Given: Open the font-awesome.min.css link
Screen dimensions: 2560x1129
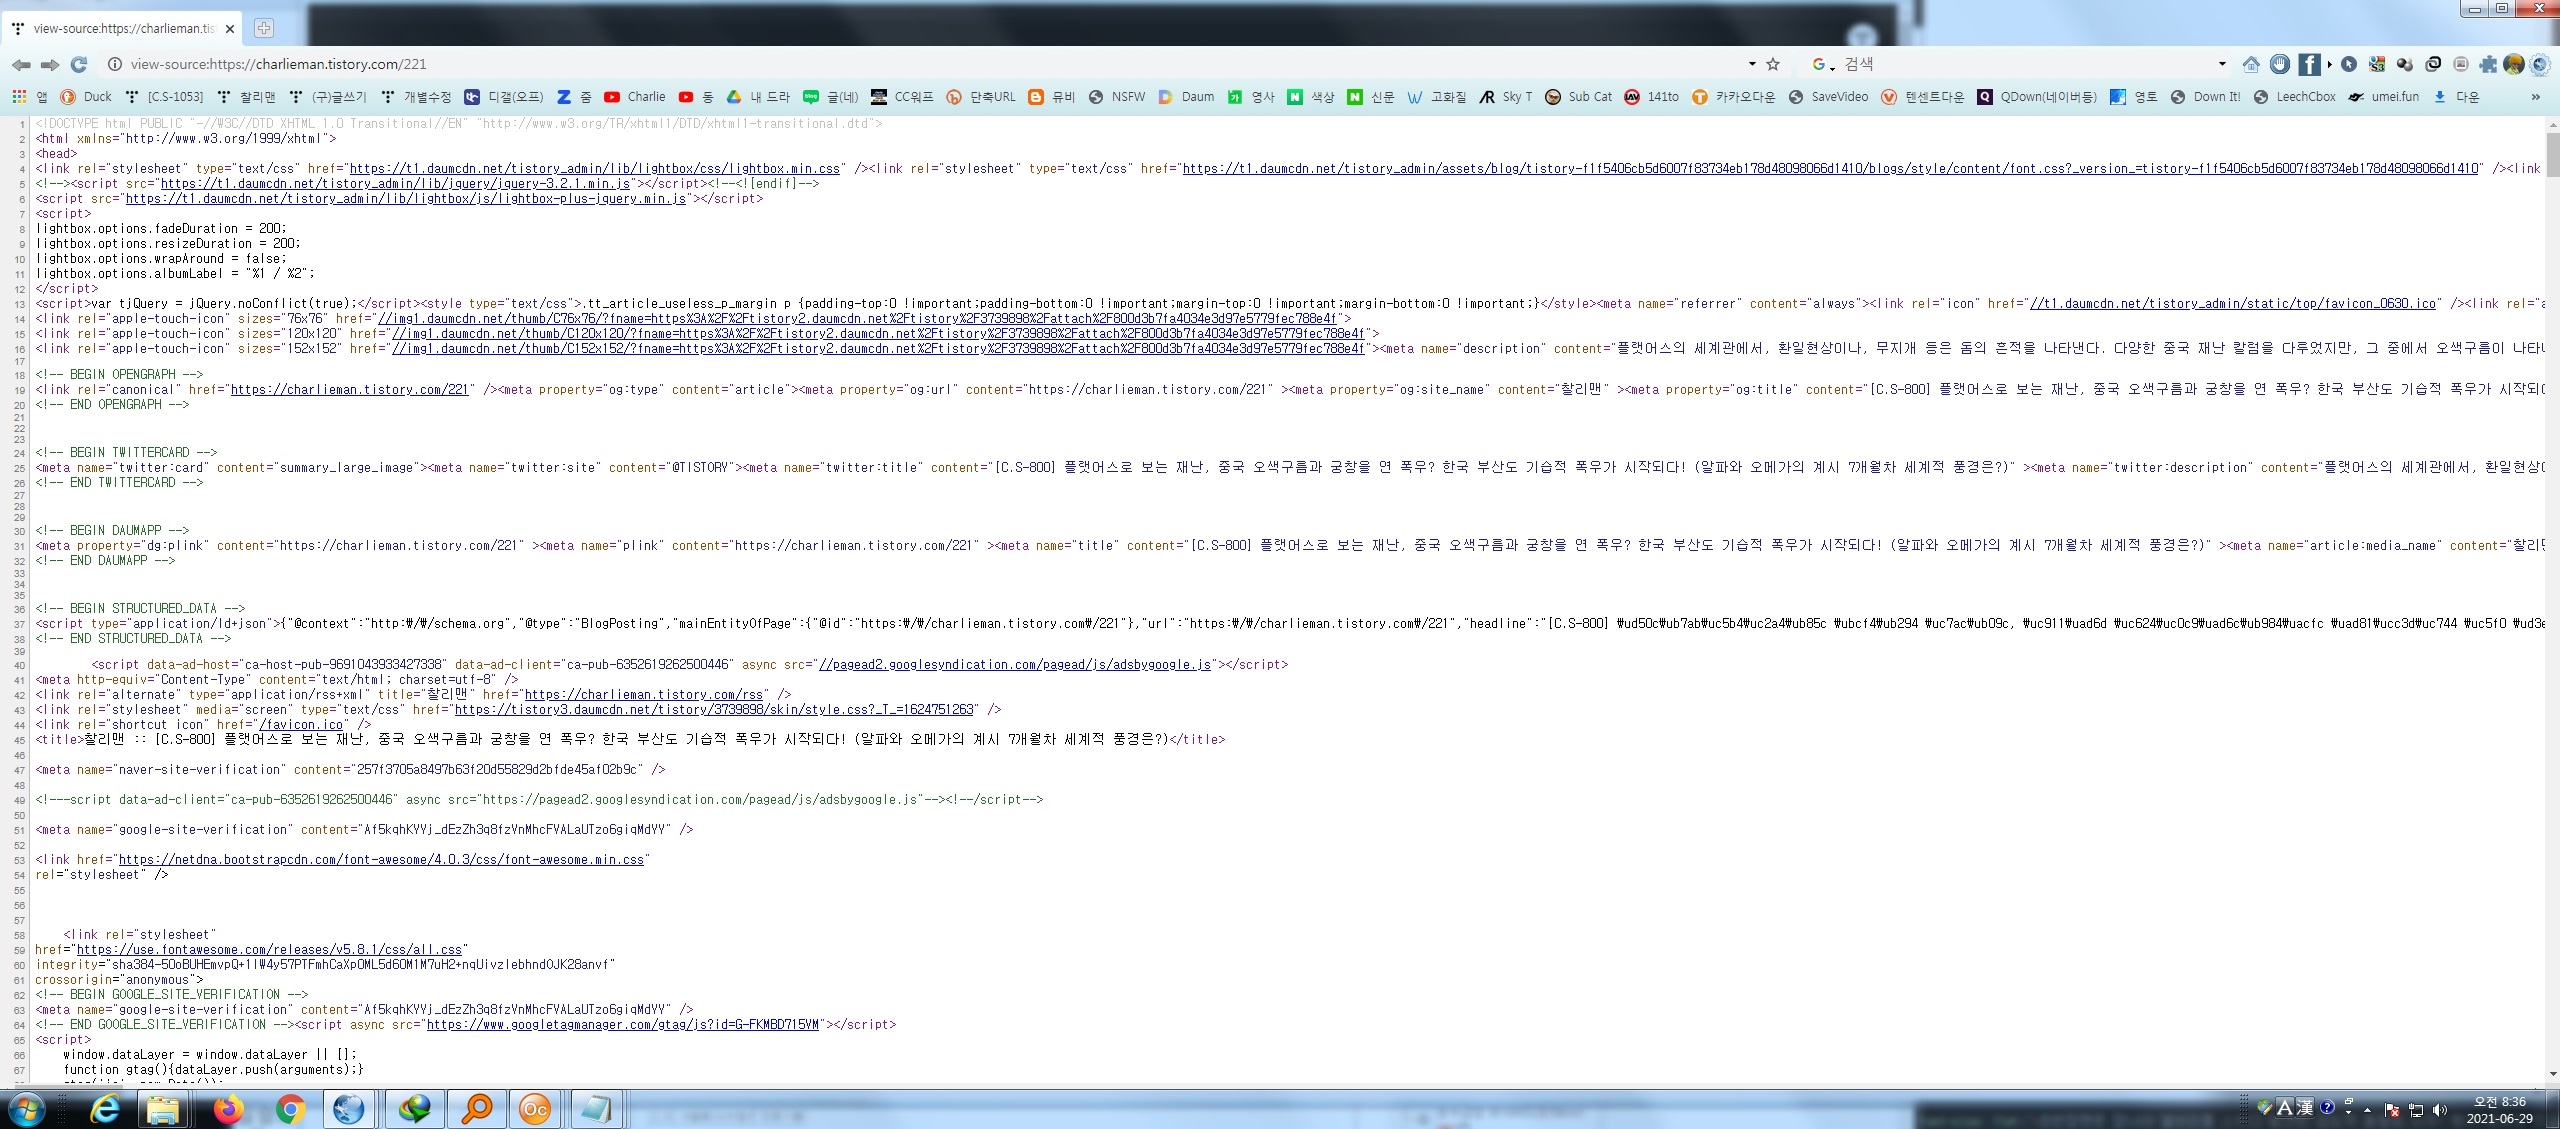Looking at the screenshot, I should pos(381,860).
